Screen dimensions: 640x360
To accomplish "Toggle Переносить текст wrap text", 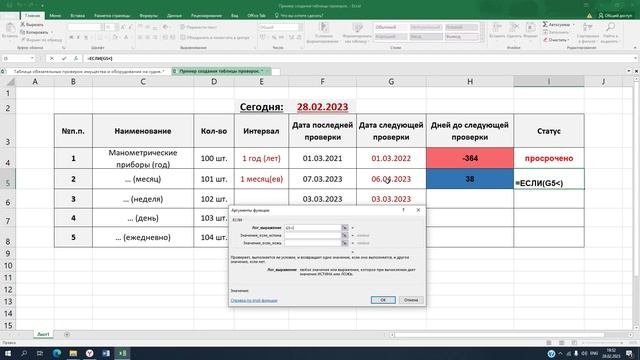I will [x=198, y=27].
